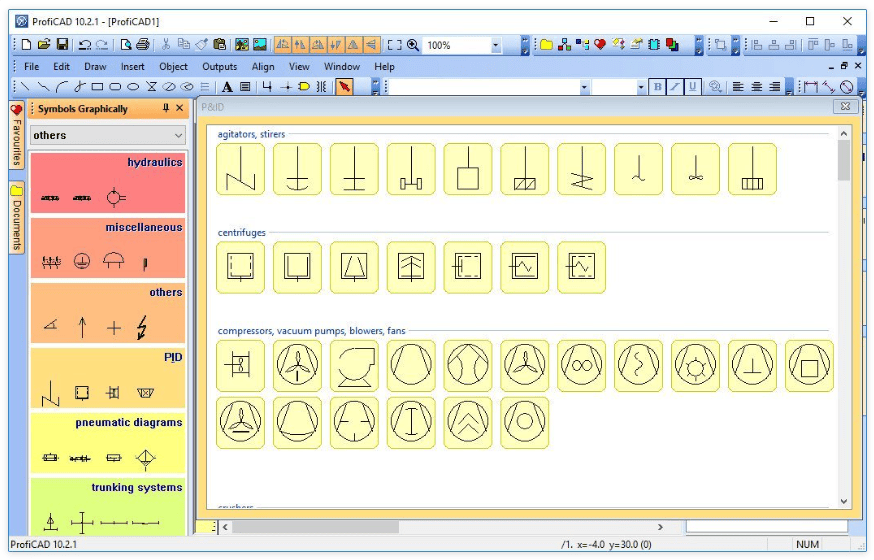Select the trunking systems symbol group
The image size is (874, 560).
tap(108, 507)
